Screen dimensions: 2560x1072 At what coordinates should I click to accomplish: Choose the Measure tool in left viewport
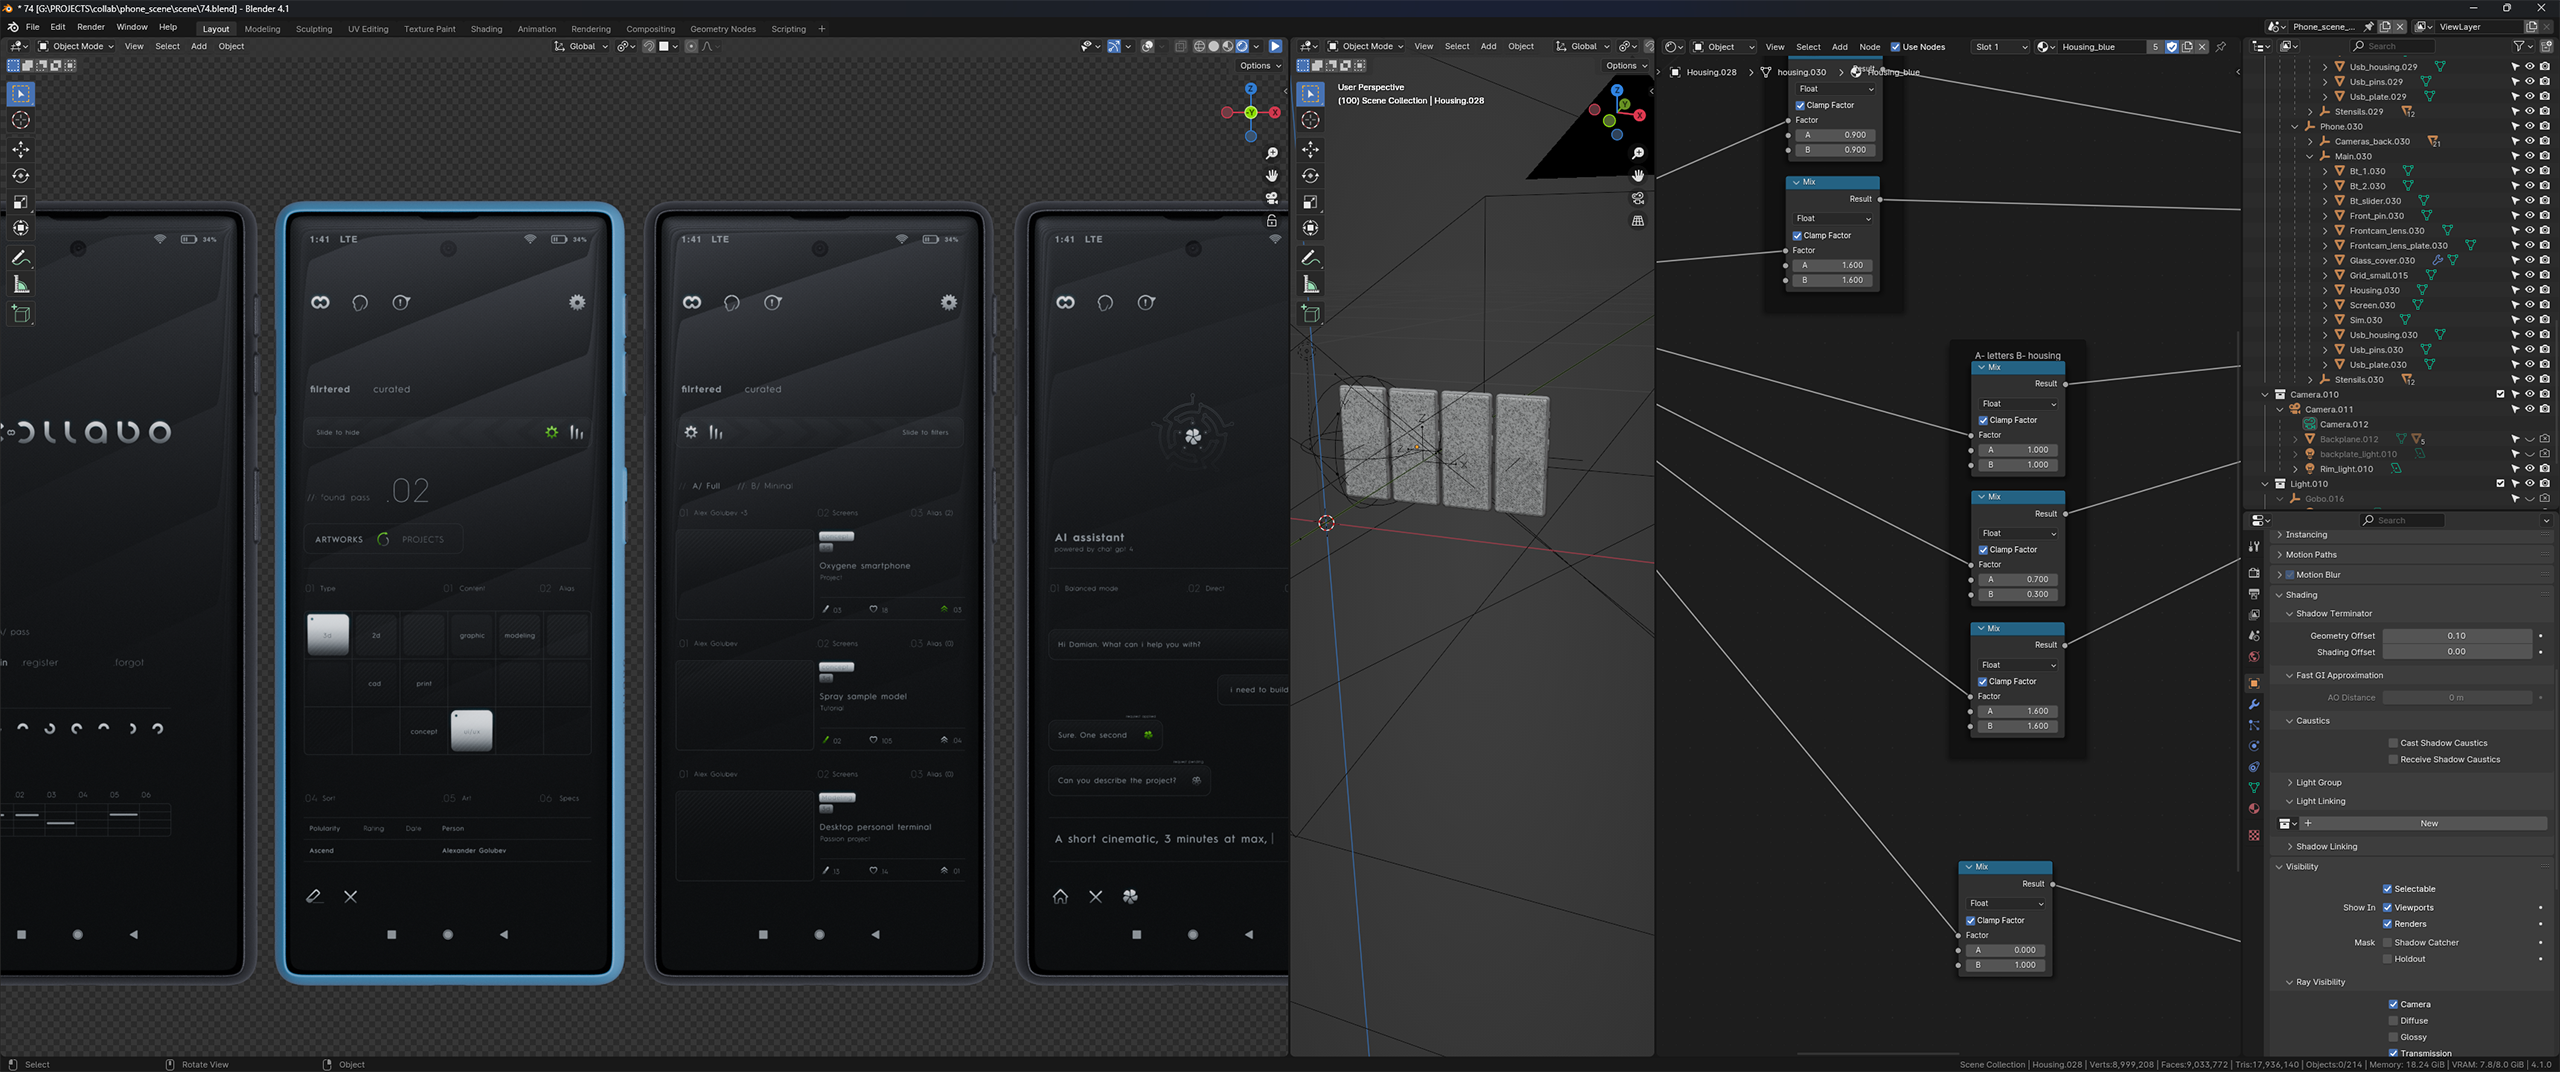tap(21, 286)
